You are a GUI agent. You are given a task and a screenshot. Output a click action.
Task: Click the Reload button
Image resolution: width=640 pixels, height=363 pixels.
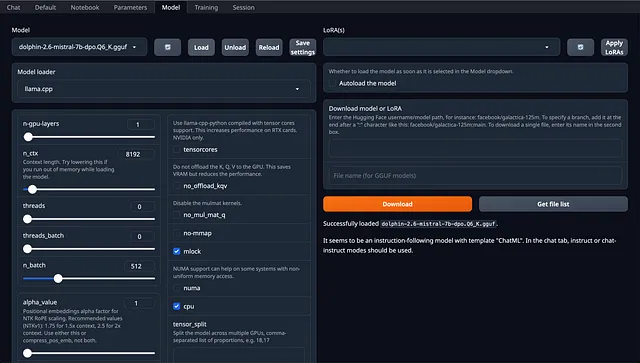point(269,47)
